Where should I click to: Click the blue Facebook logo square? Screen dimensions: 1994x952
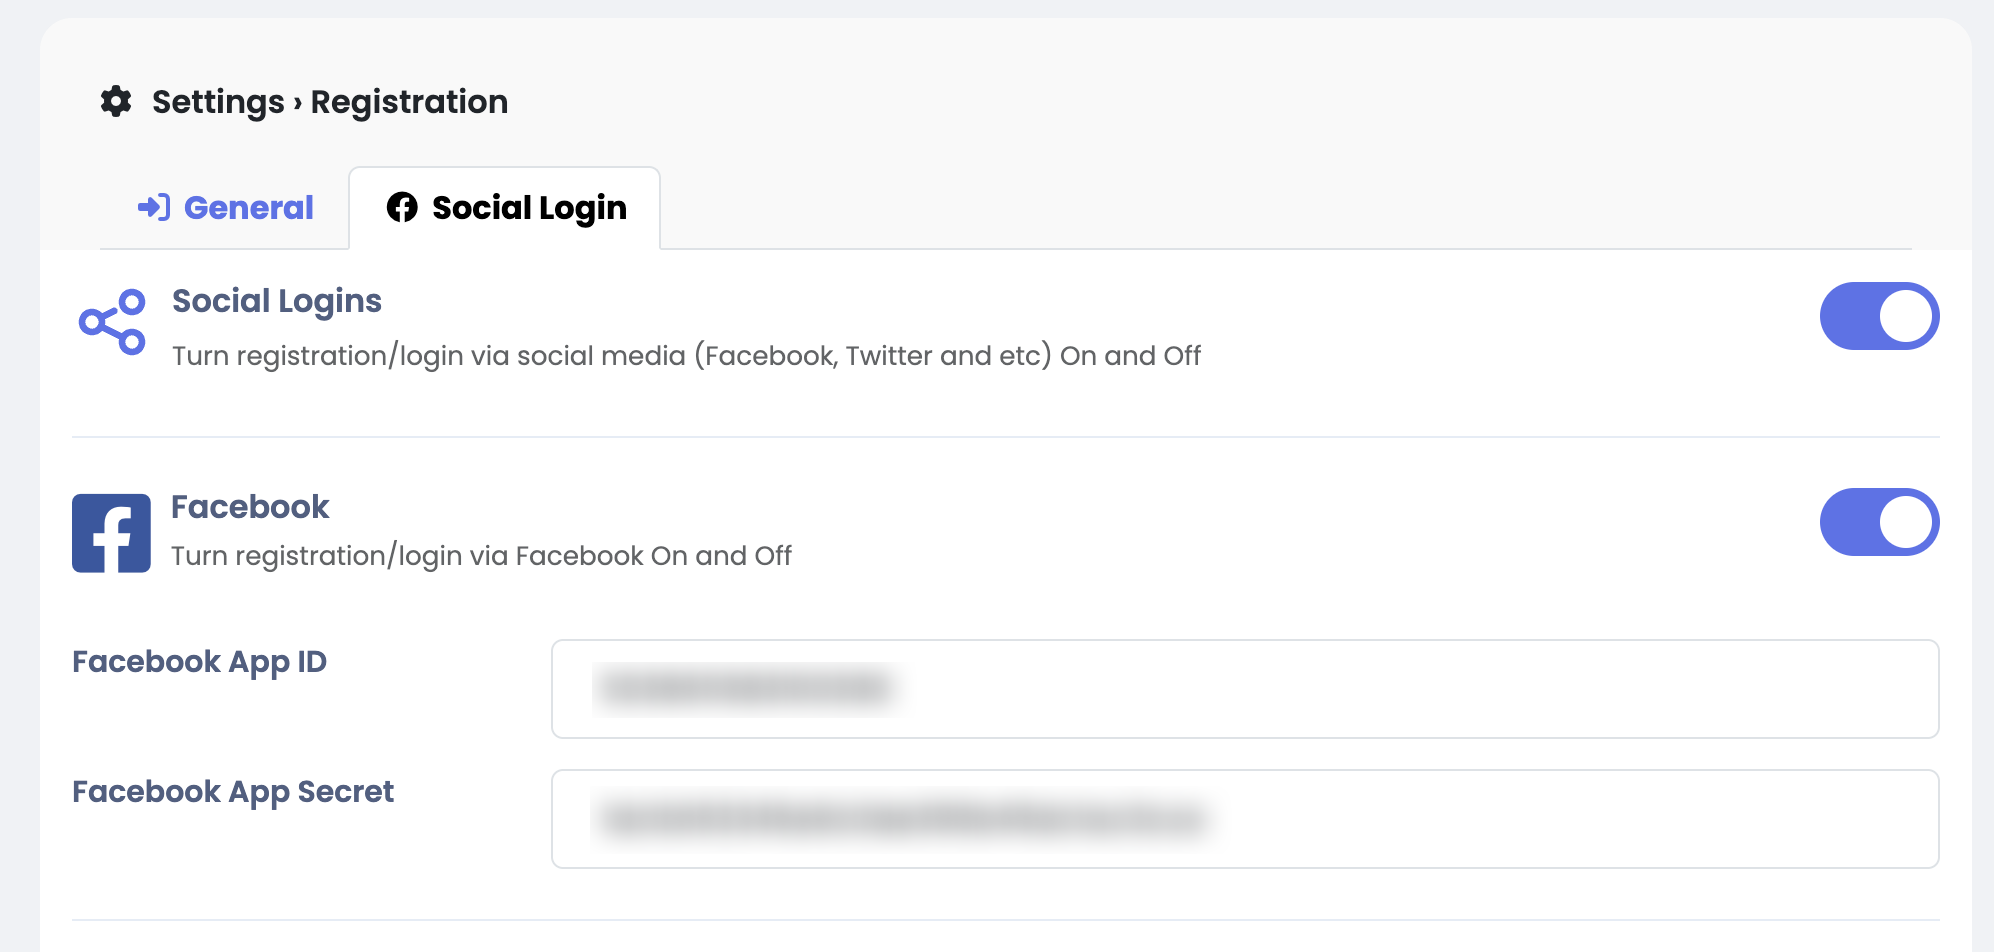pos(111,533)
